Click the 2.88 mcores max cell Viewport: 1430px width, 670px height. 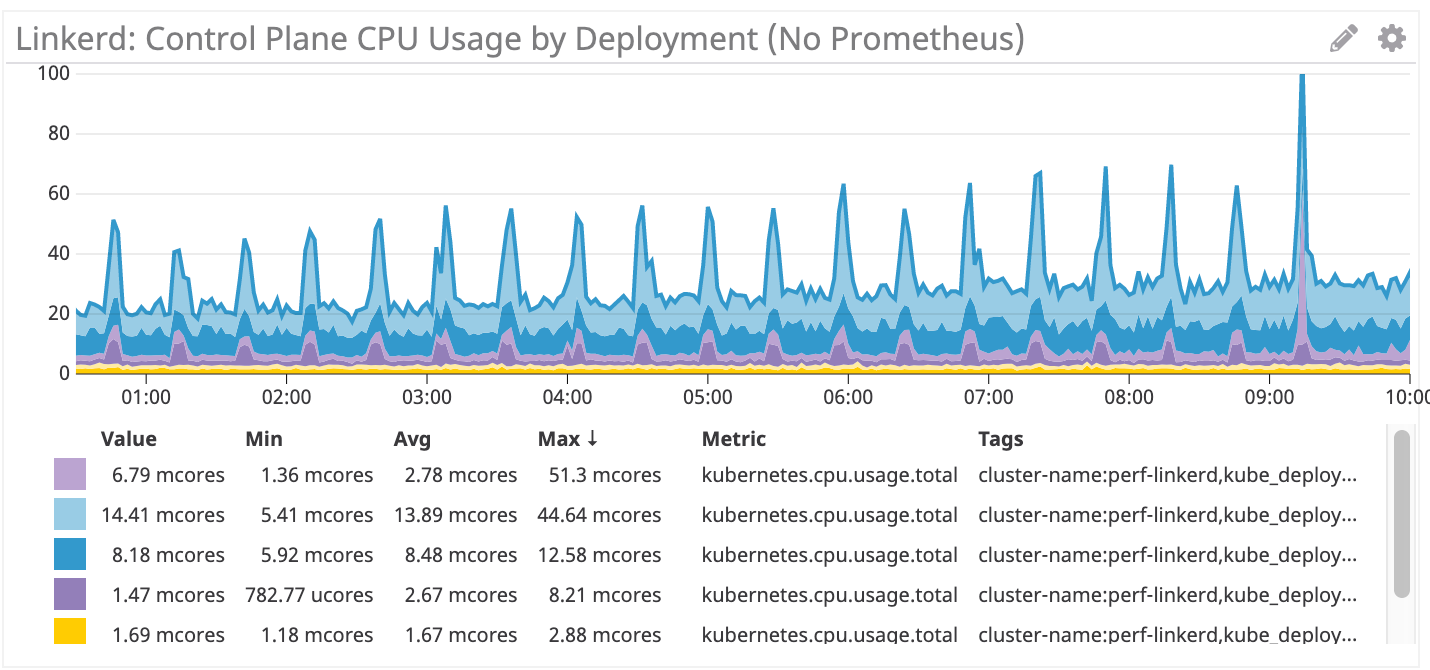click(x=605, y=635)
